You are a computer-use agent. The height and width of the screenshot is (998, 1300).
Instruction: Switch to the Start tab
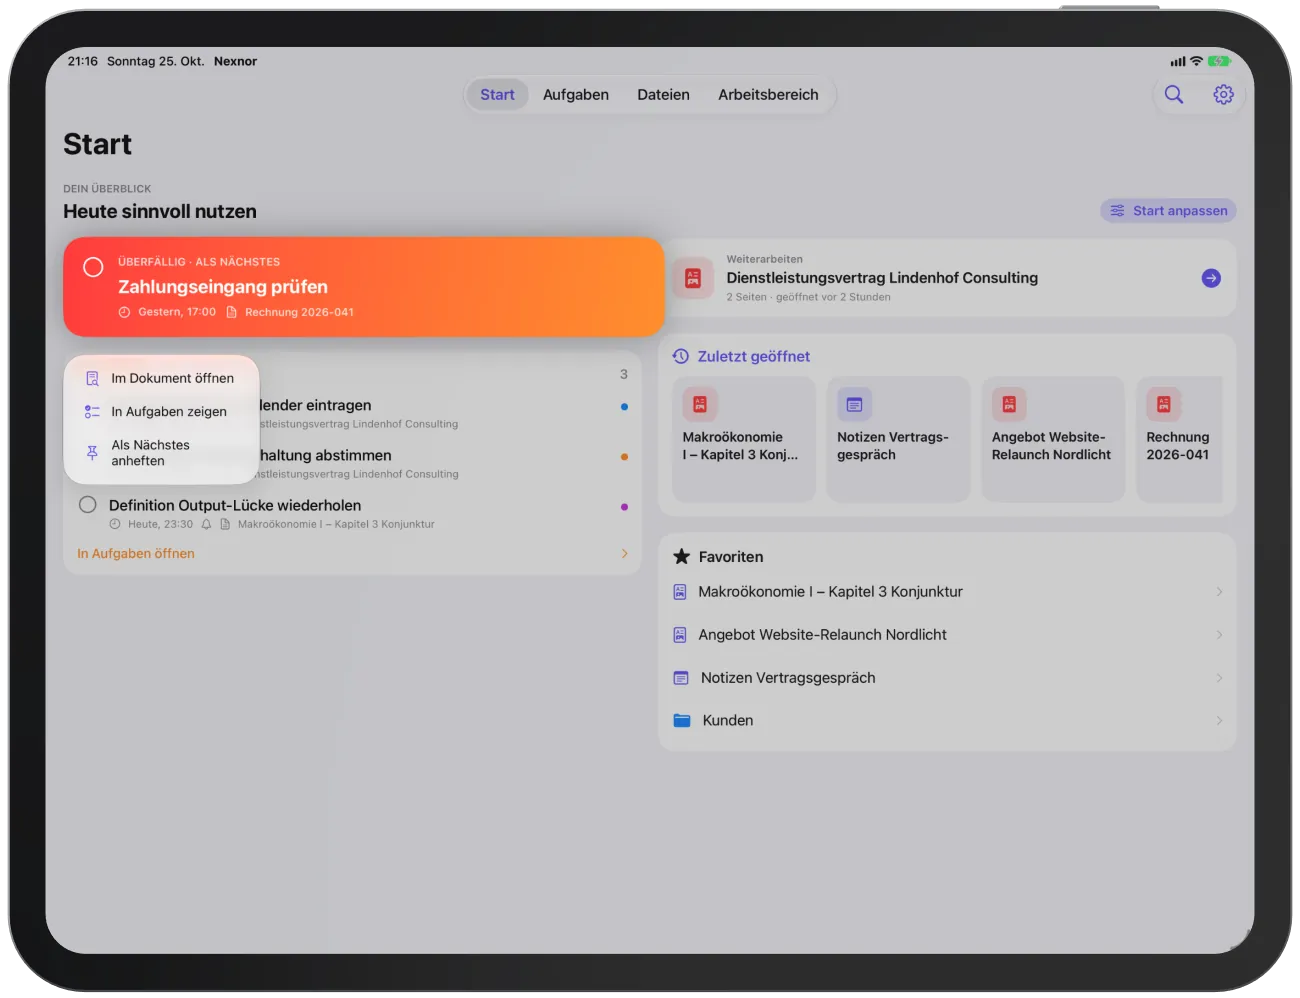click(497, 95)
